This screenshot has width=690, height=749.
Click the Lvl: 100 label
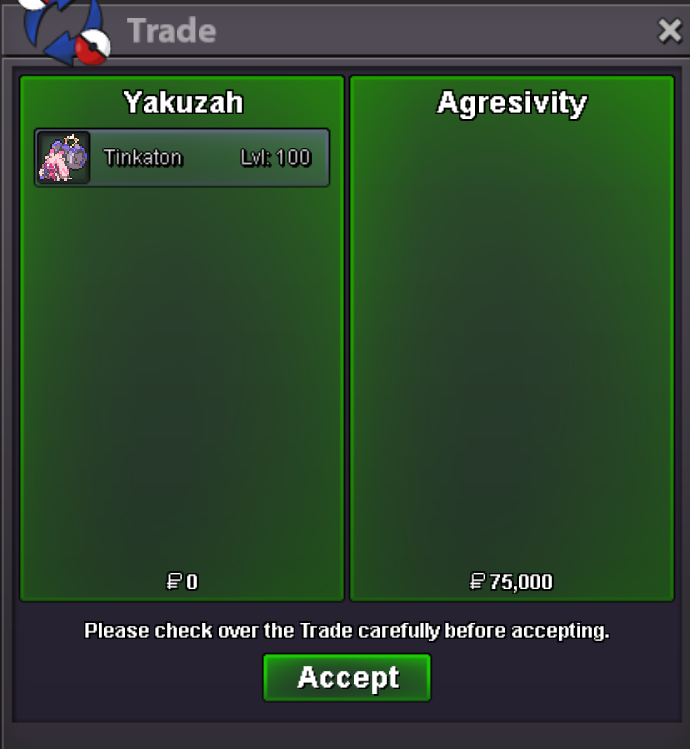tap(276, 157)
